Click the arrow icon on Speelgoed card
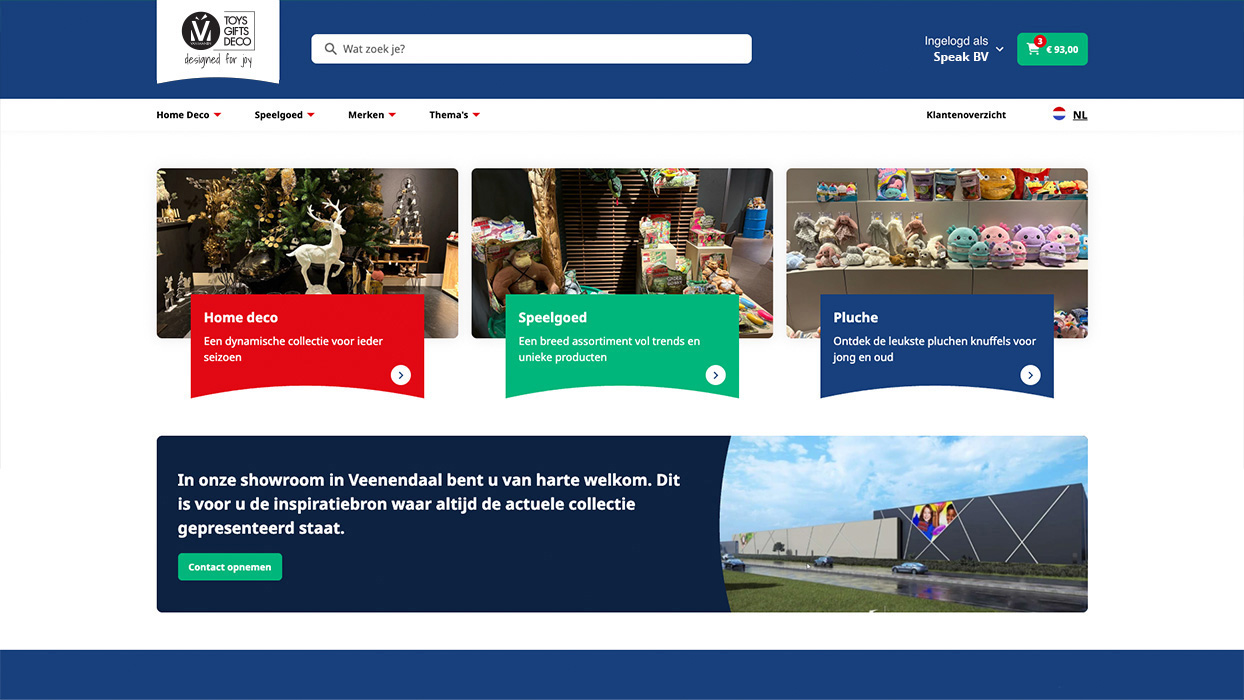The image size is (1244, 700). click(716, 375)
